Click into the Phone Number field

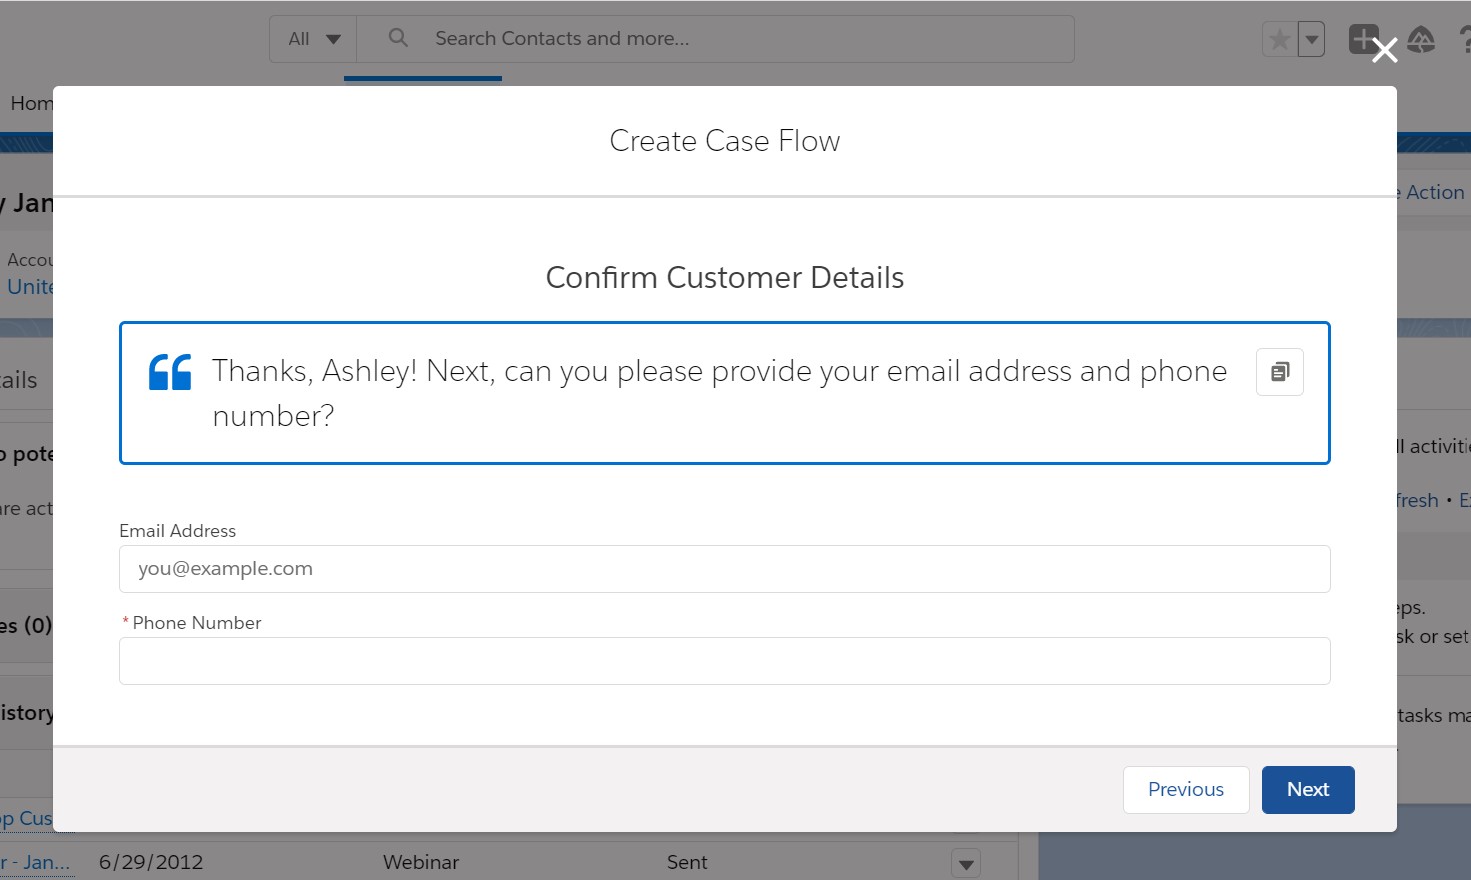[x=724, y=661]
